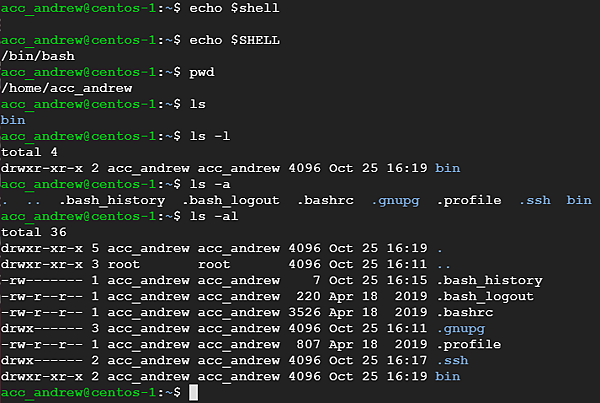600x403 pixels.
Task: Click blue "bin" under the plain ls command
Action: 14,120
